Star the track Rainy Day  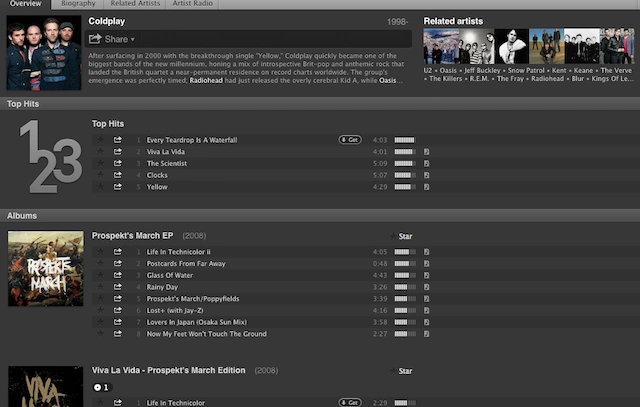(100, 287)
